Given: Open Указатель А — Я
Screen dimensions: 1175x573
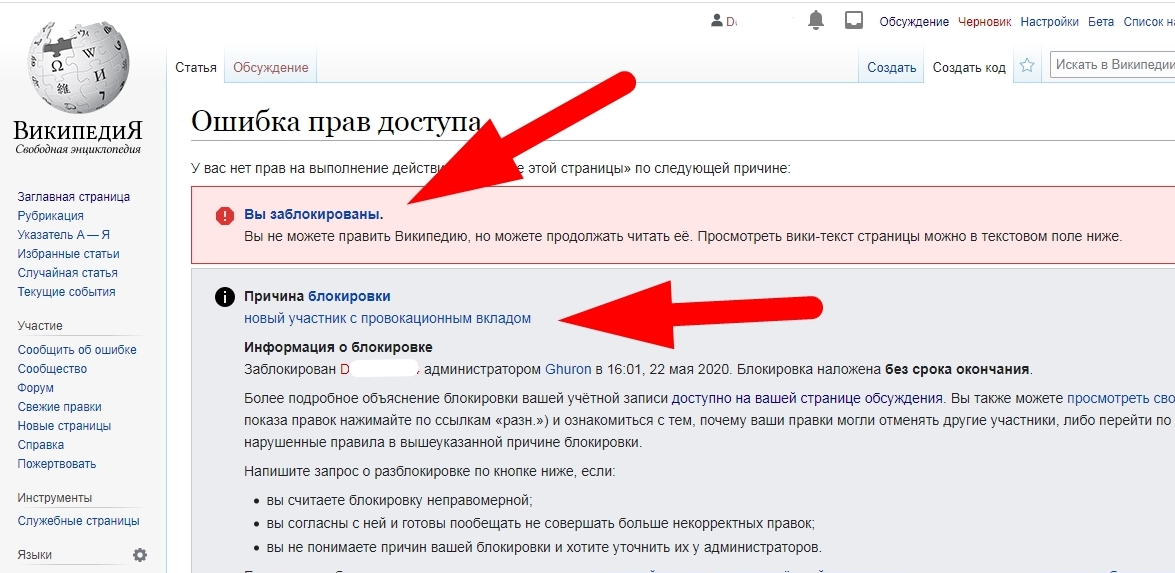Looking at the screenshot, I should pos(64,234).
